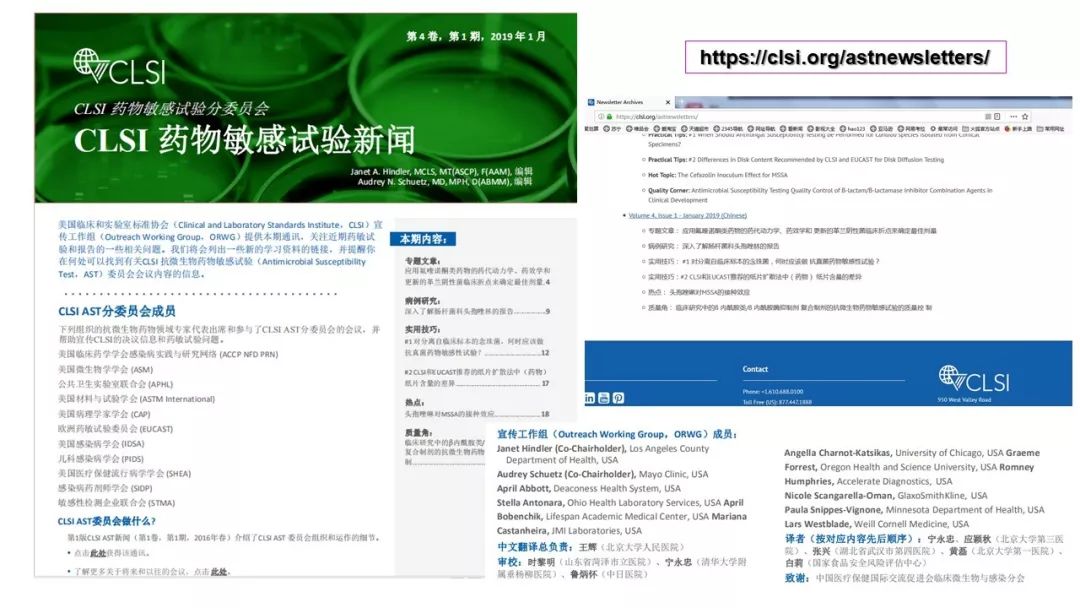Image resolution: width=1080 pixels, height=608 pixels.
Task: Click the 本期内容 blue header
Action: (x=423, y=239)
